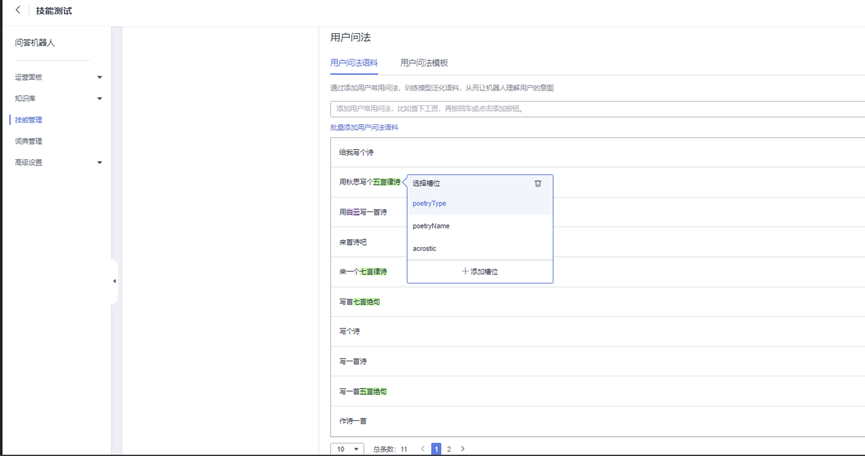
Task: Select the acrostic slot
Action: tap(479, 249)
